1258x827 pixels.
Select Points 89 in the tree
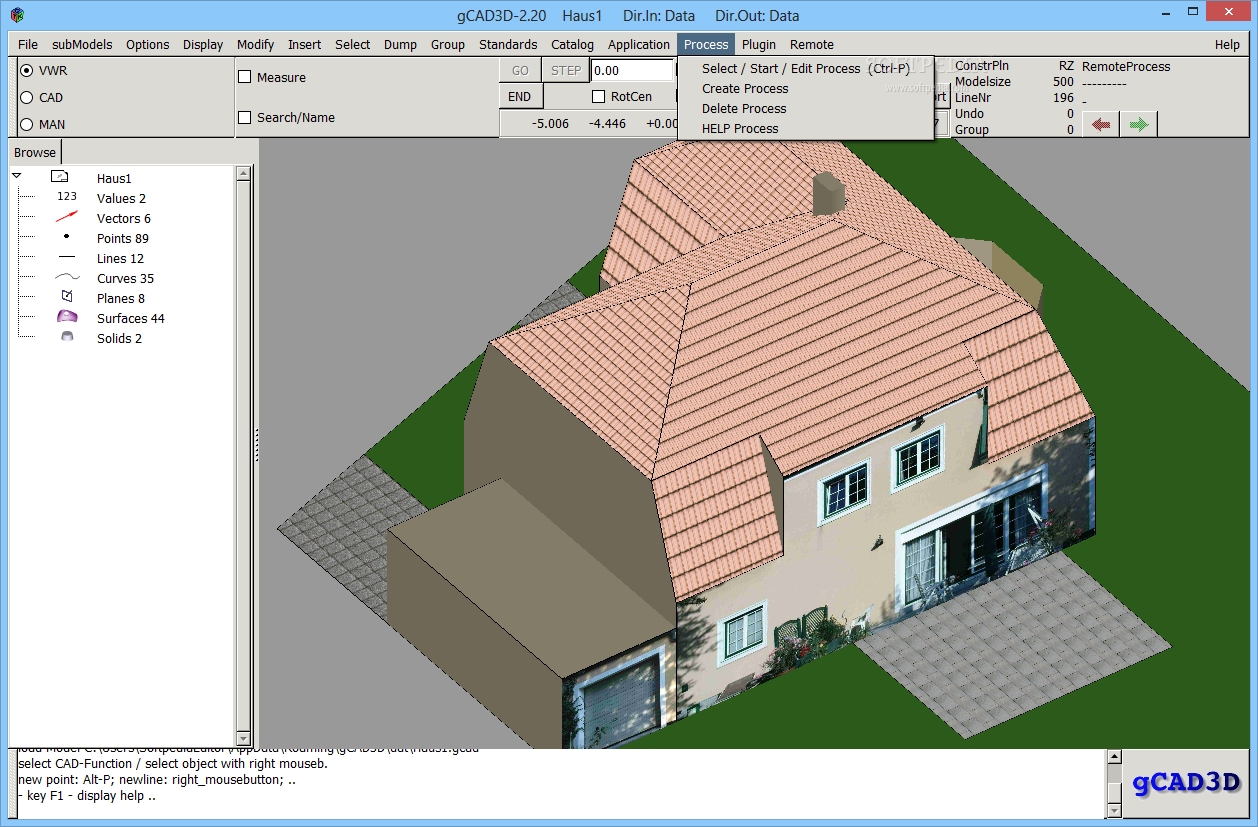click(122, 238)
